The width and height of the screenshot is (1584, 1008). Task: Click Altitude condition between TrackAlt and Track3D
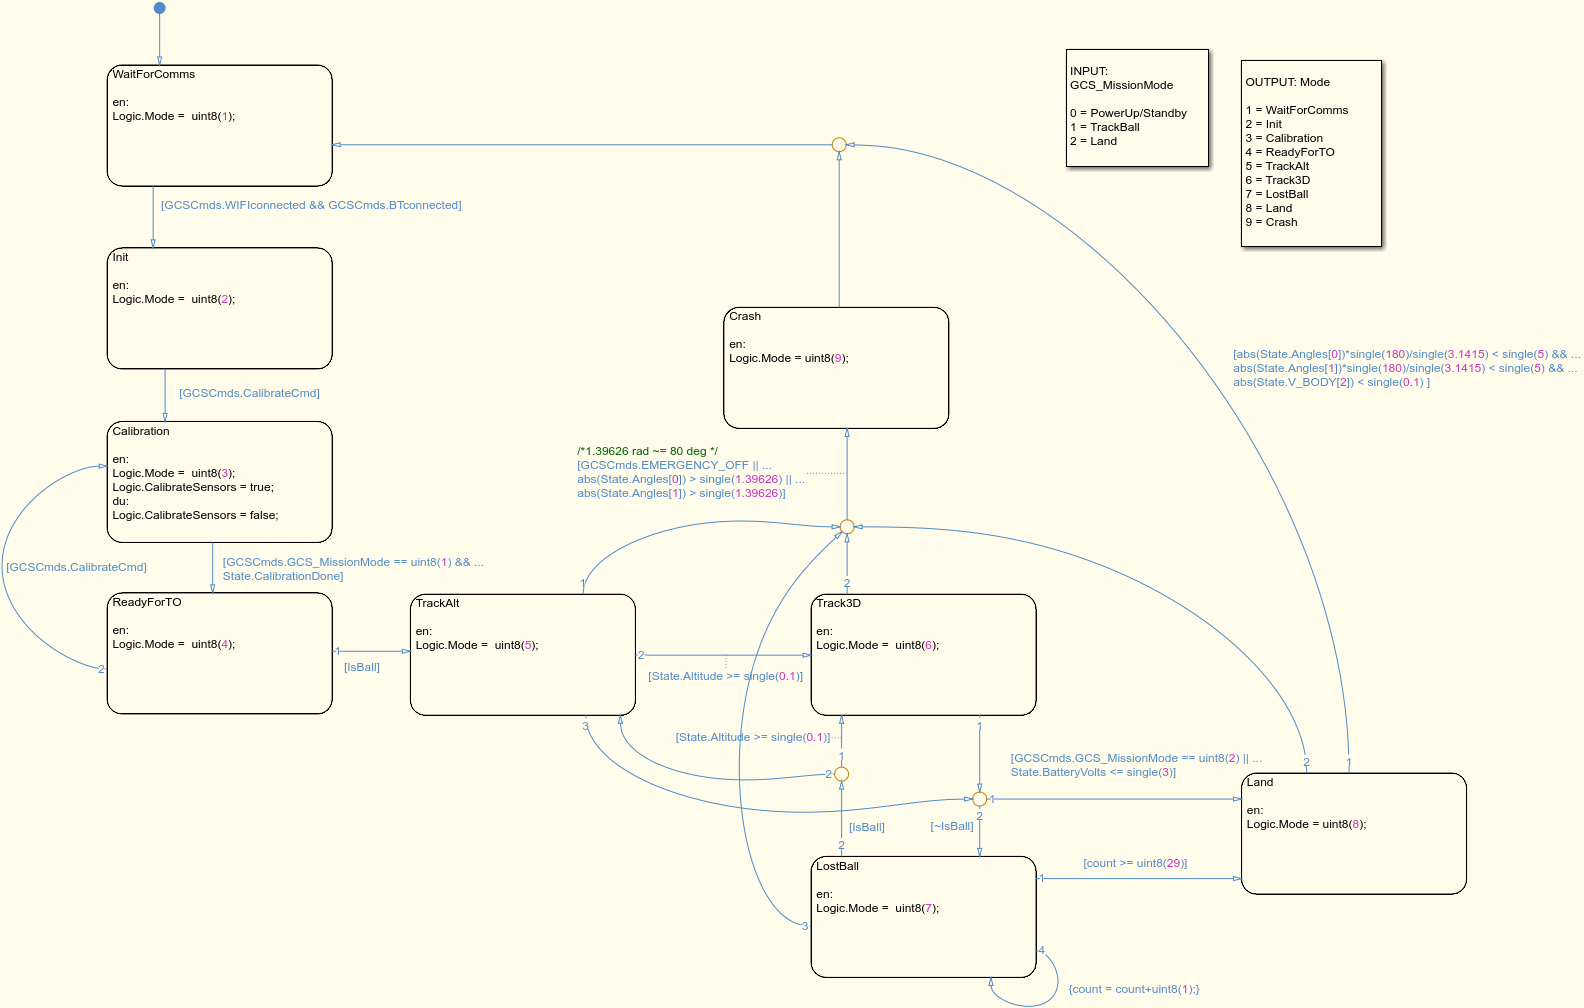(725, 676)
